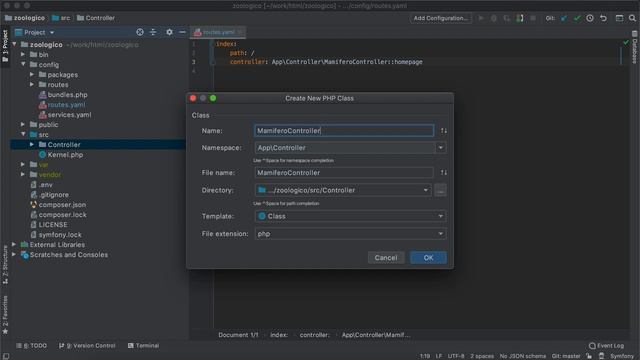Click the lock icon in status bar
This screenshot has width=640, height=360.
pyautogui.click(x=589, y=356)
